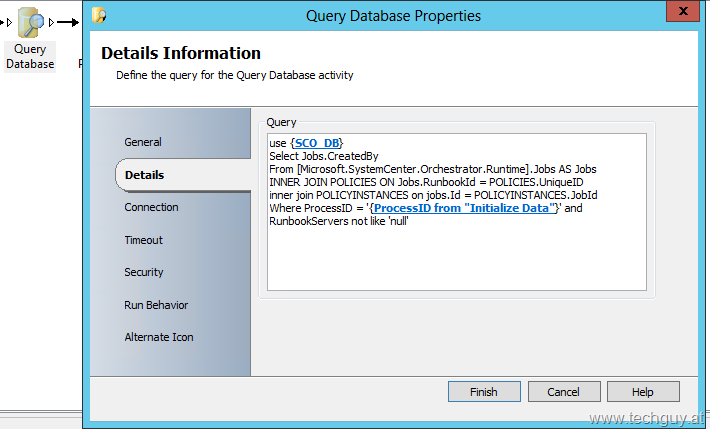Click the Query Database activity label
Viewport: 710px width, 429px height.
pyautogui.click(x=30, y=56)
